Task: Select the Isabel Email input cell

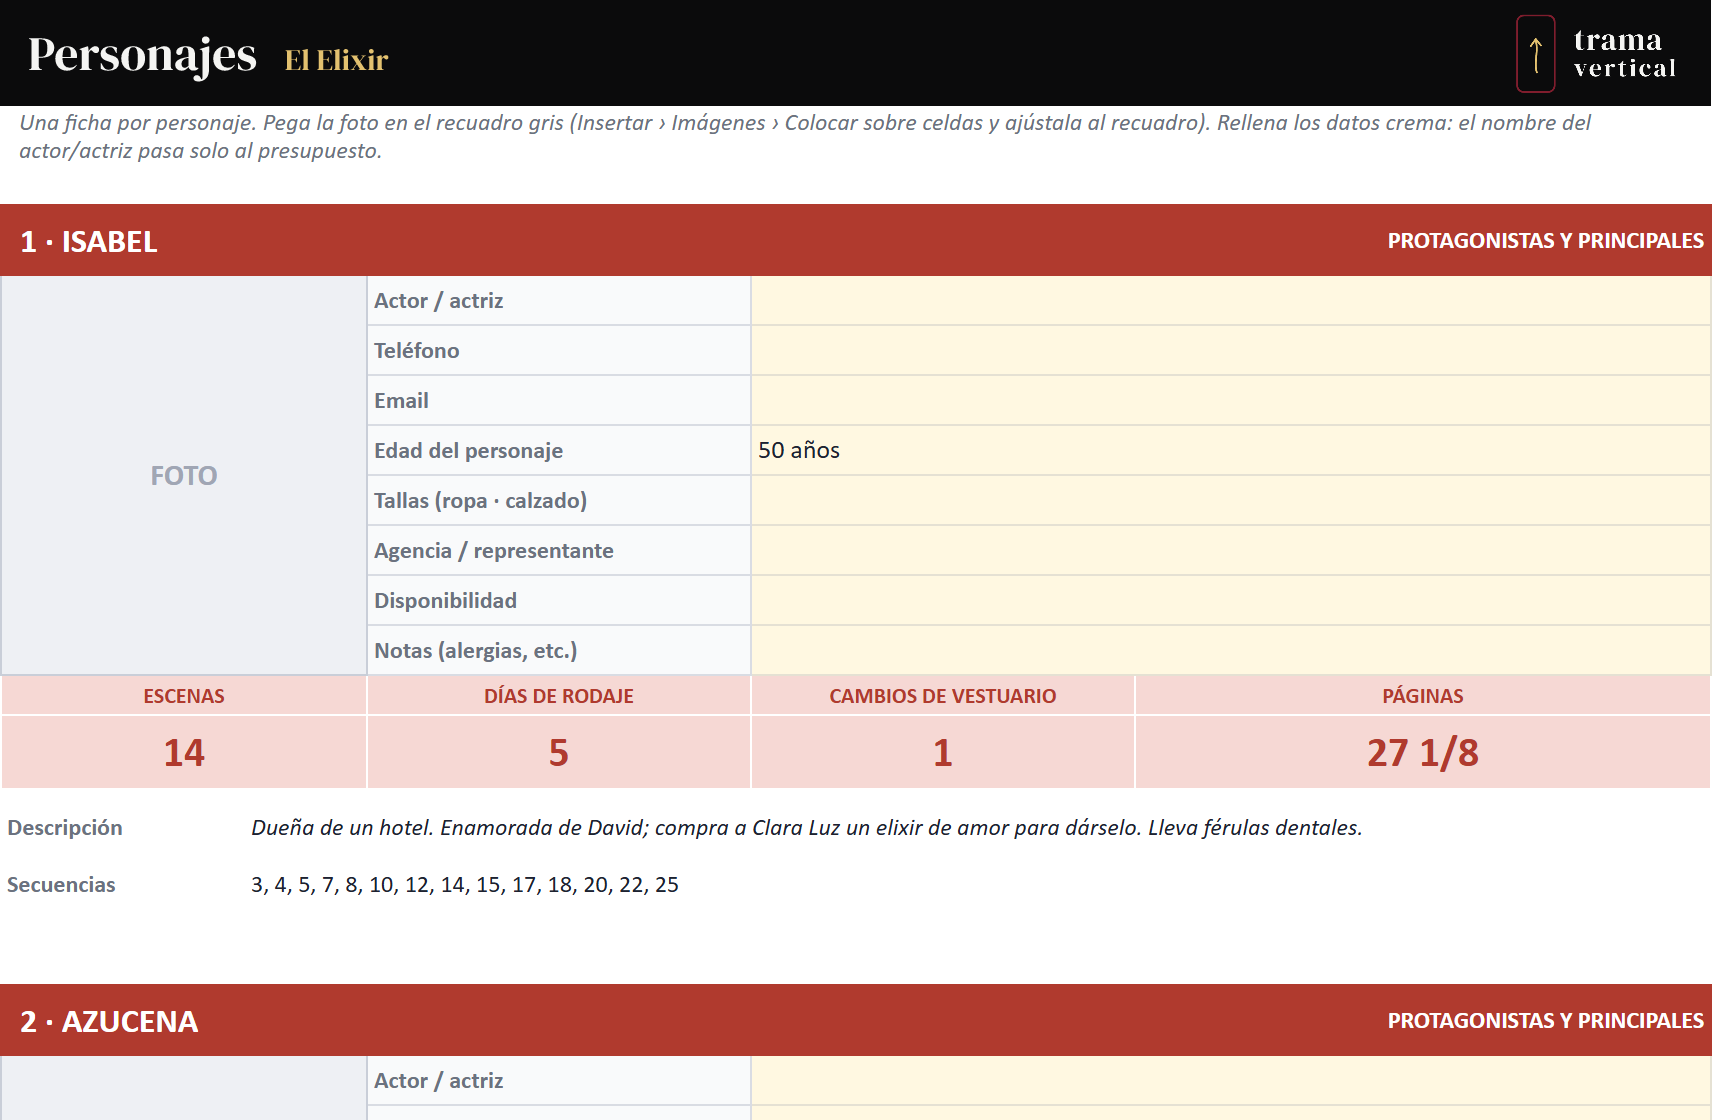Action: click(x=1230, y=401)
